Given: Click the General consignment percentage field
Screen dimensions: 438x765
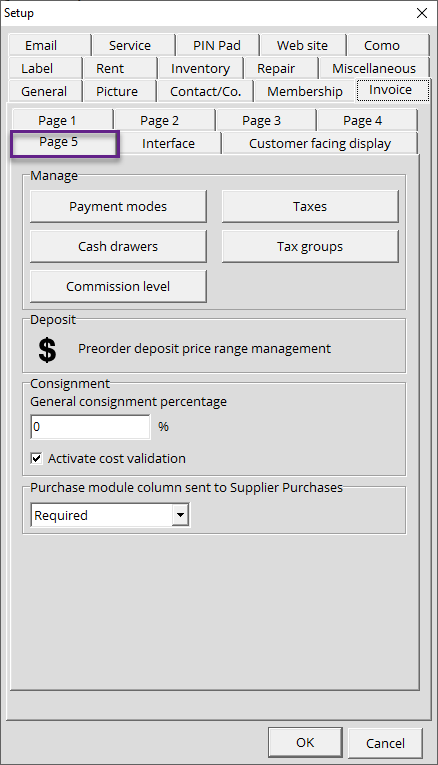Looking at the screenshot, I should [90, 427].
